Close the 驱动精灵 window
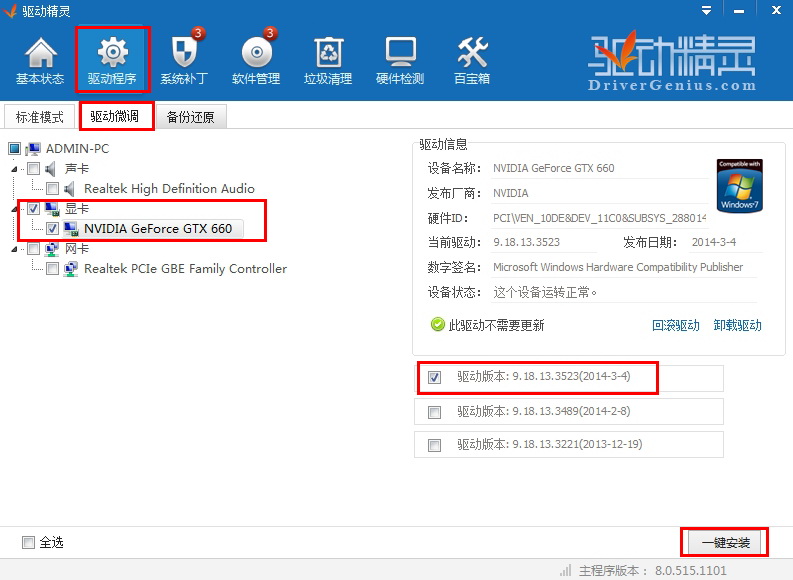This screenshot has width=793, height=580. 776,10
